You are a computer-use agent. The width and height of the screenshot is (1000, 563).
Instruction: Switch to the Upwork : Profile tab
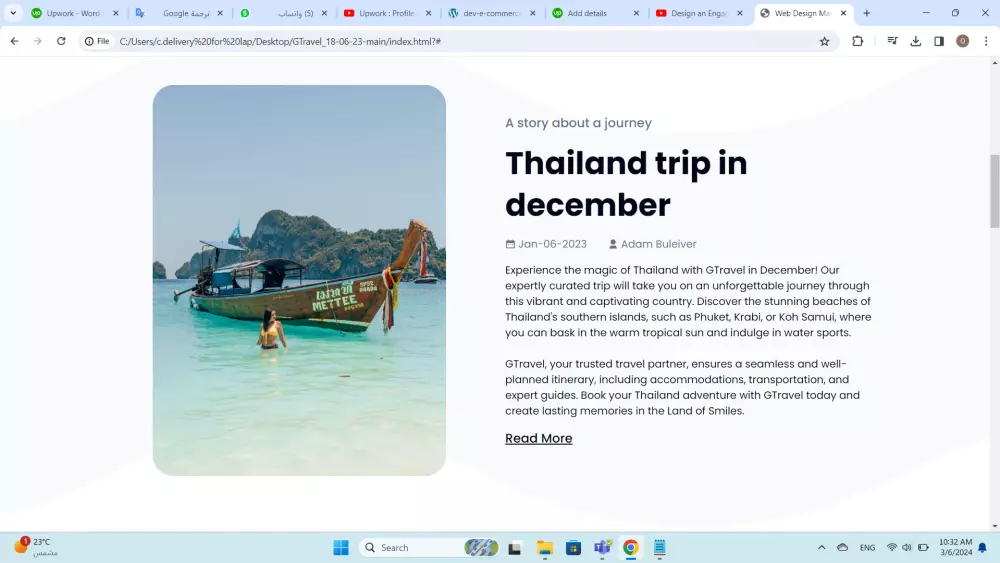pyautogui.click(x=388, y=13)
